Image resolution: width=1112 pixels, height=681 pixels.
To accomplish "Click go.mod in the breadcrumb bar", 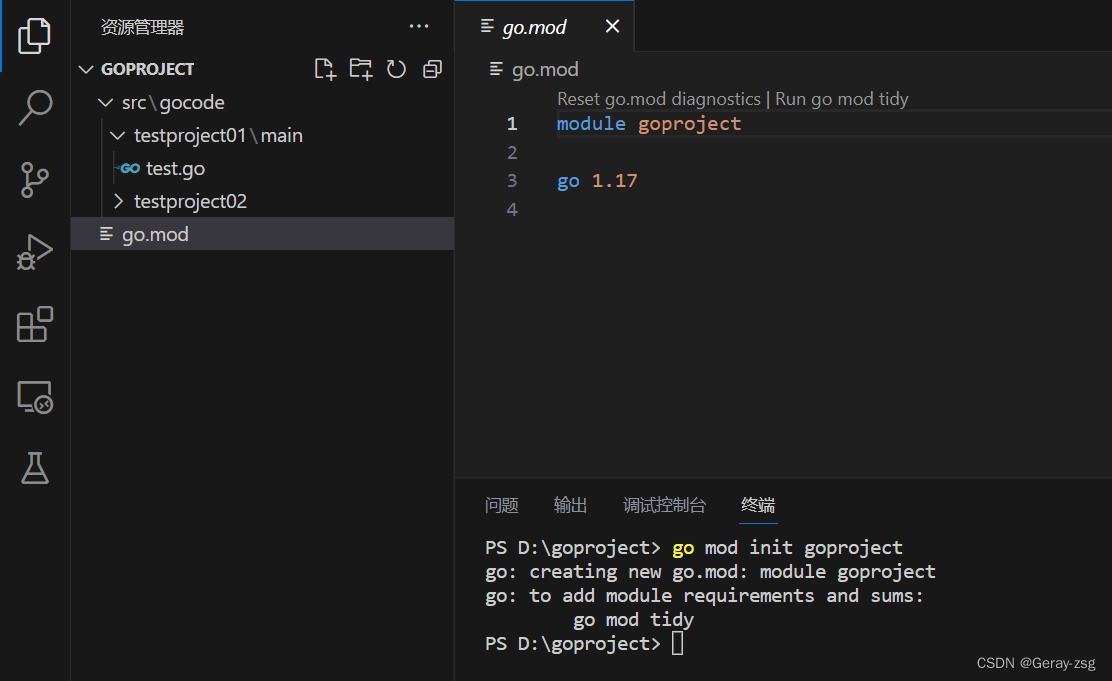I will [x=545, y=70].
